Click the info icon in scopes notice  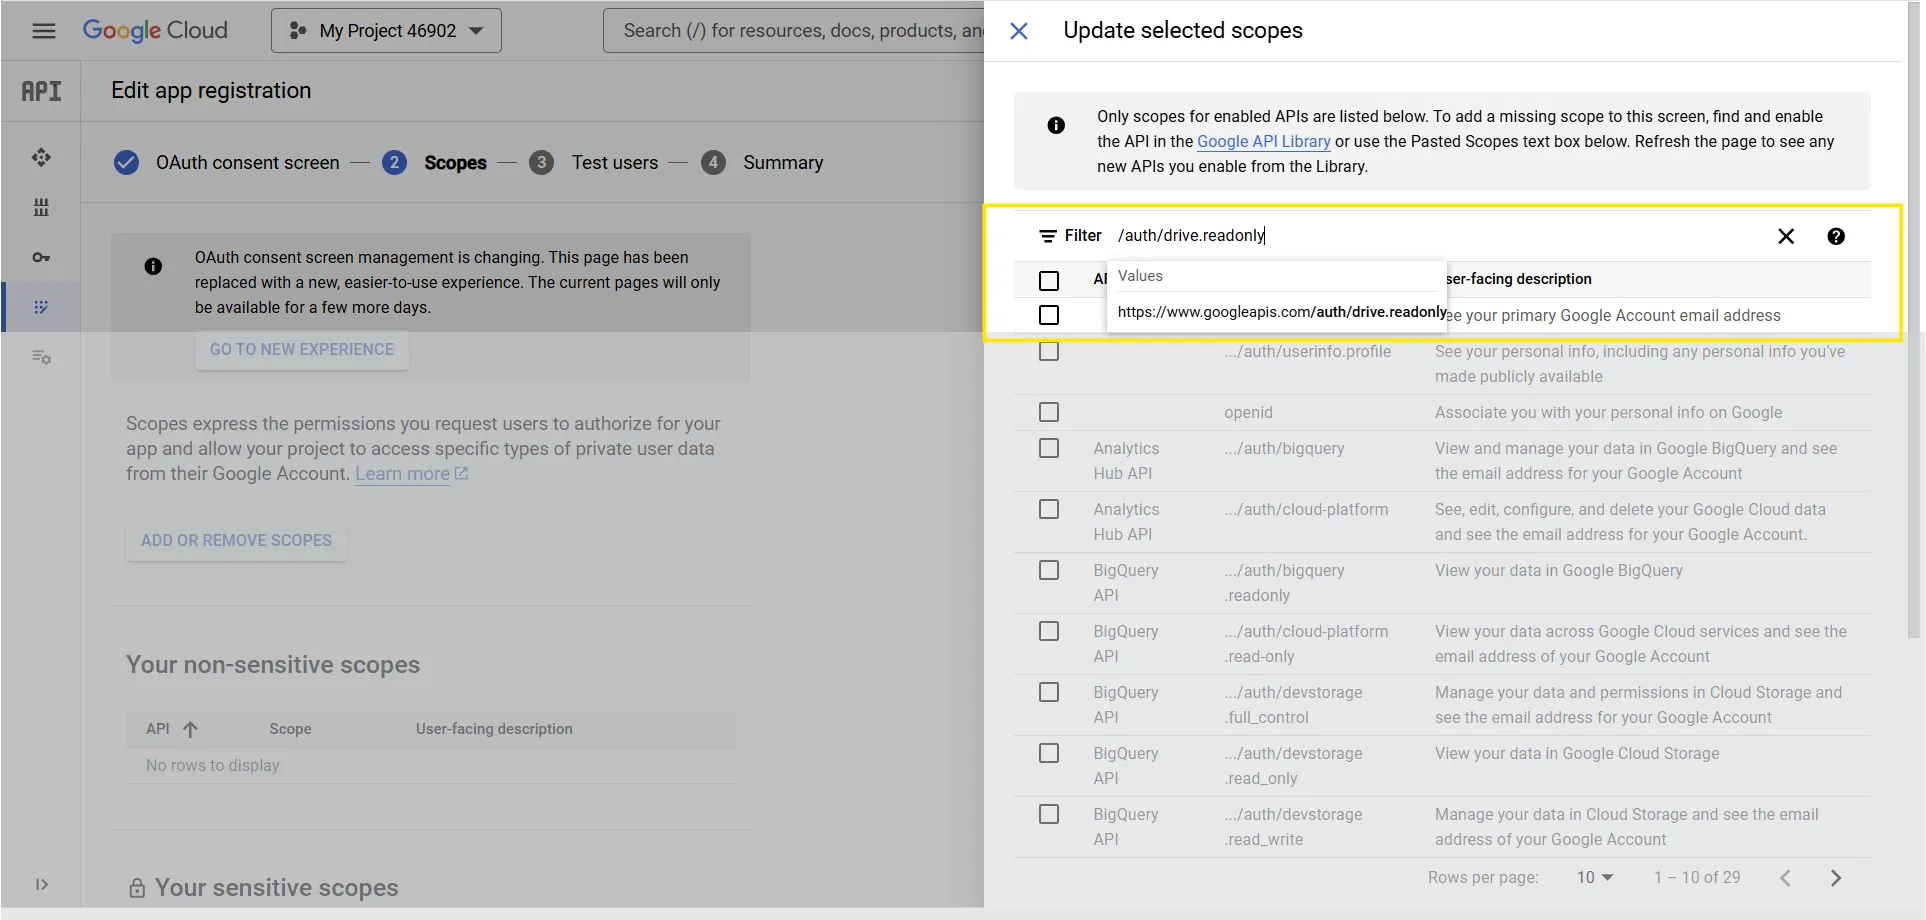click(1056, 125)
